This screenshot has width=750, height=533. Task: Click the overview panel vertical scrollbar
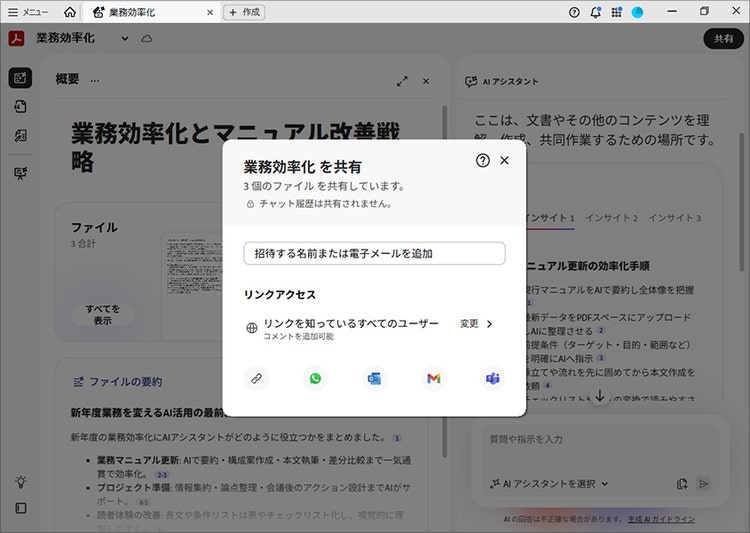click(x=444, y=281)
